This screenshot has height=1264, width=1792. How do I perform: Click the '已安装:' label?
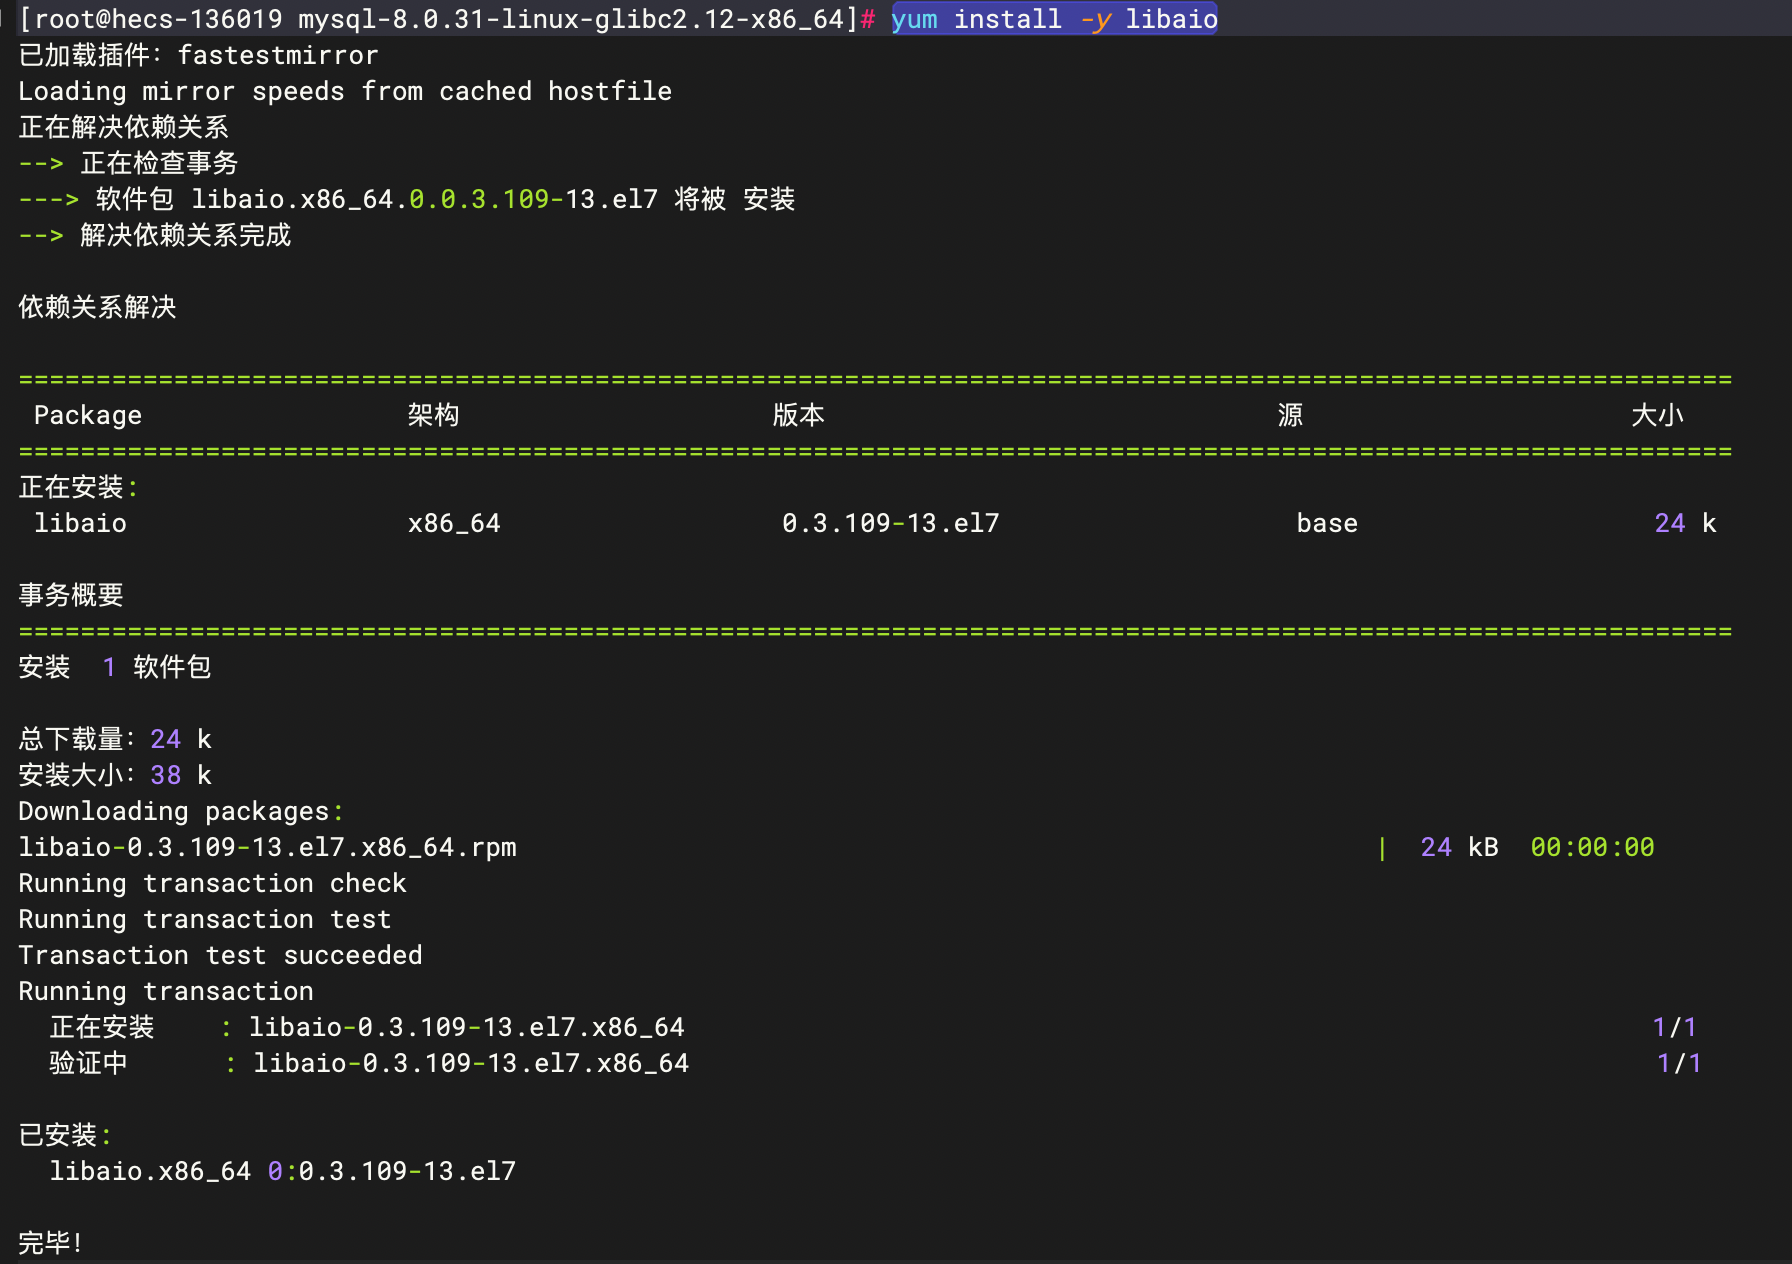tap(65, 1135)
